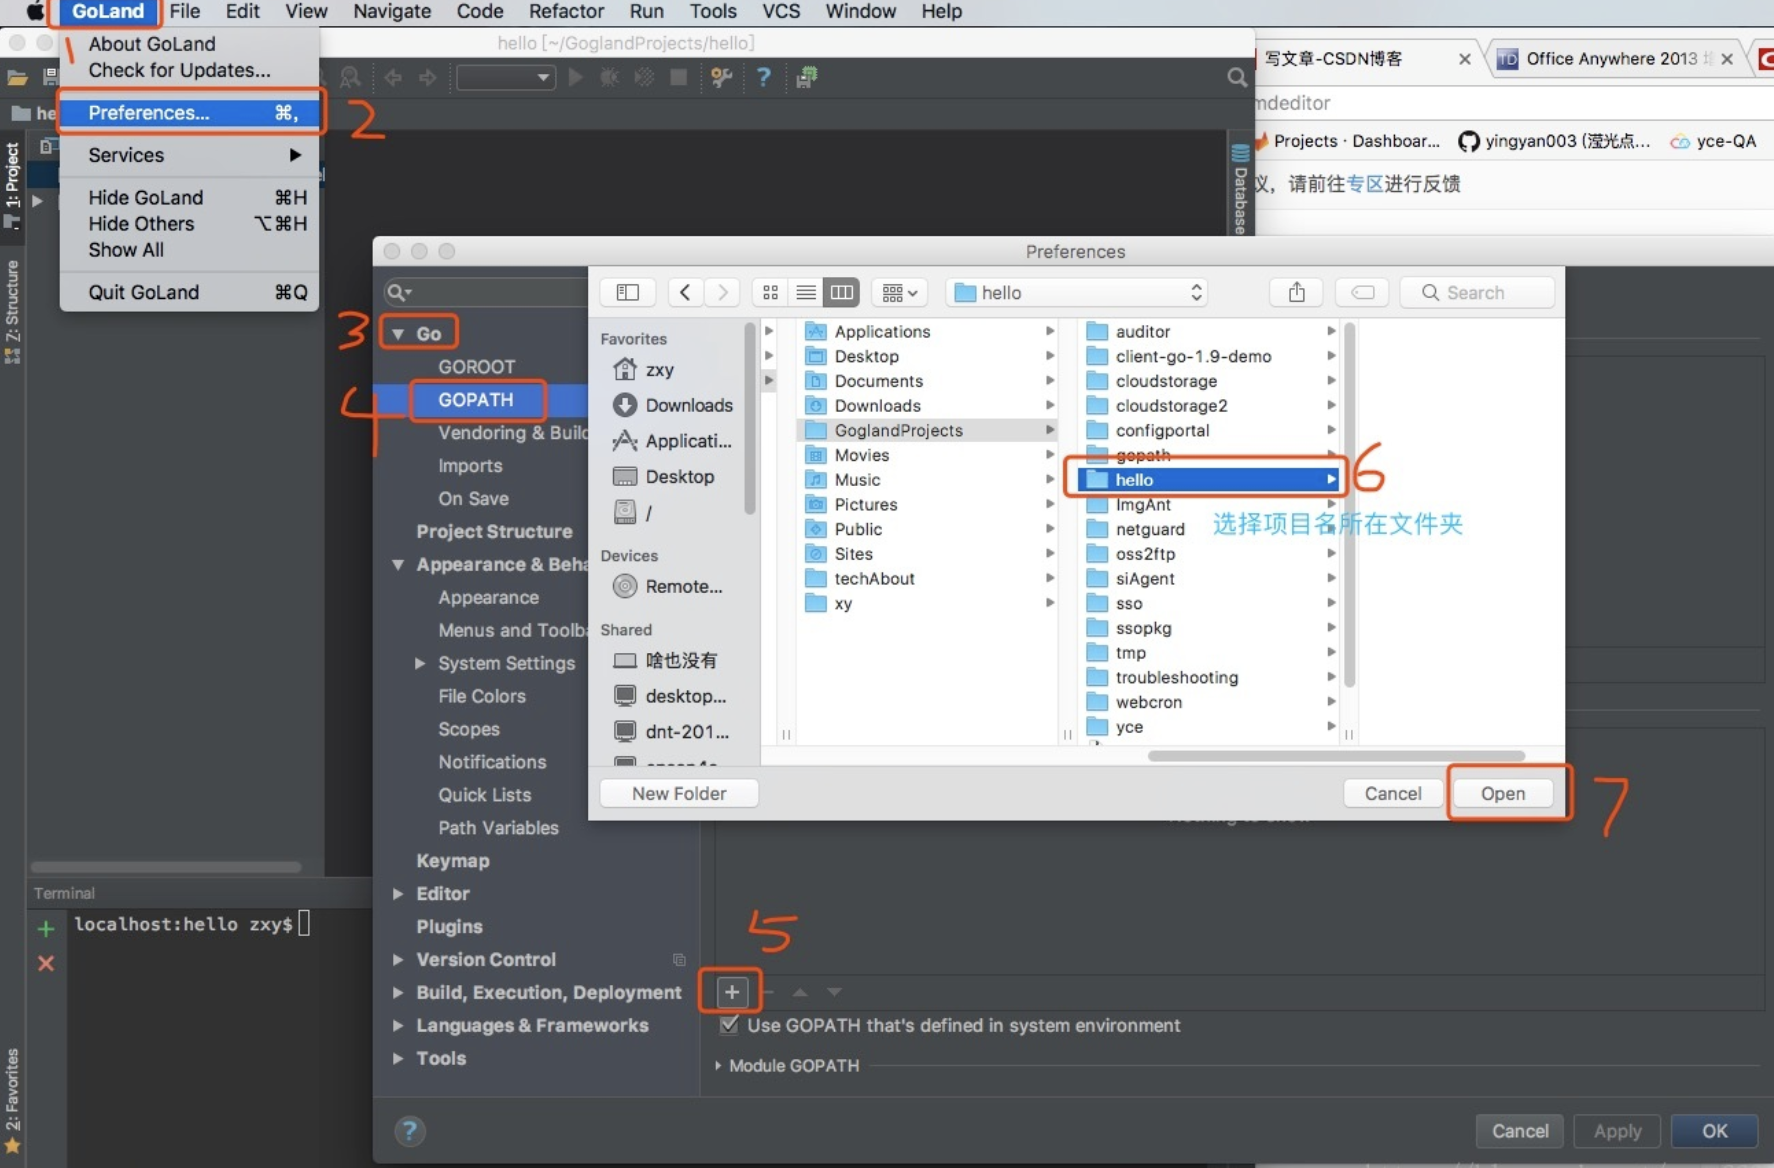The image size is (1774, 1168).
Task: Open the GoLand application menu
Action: coord(108,12)
